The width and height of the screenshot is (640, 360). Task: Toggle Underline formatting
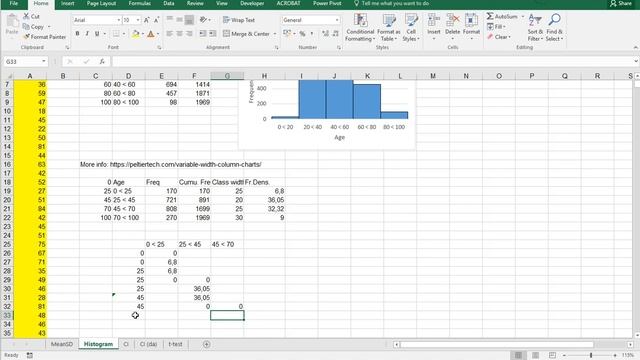click(97, 33)
